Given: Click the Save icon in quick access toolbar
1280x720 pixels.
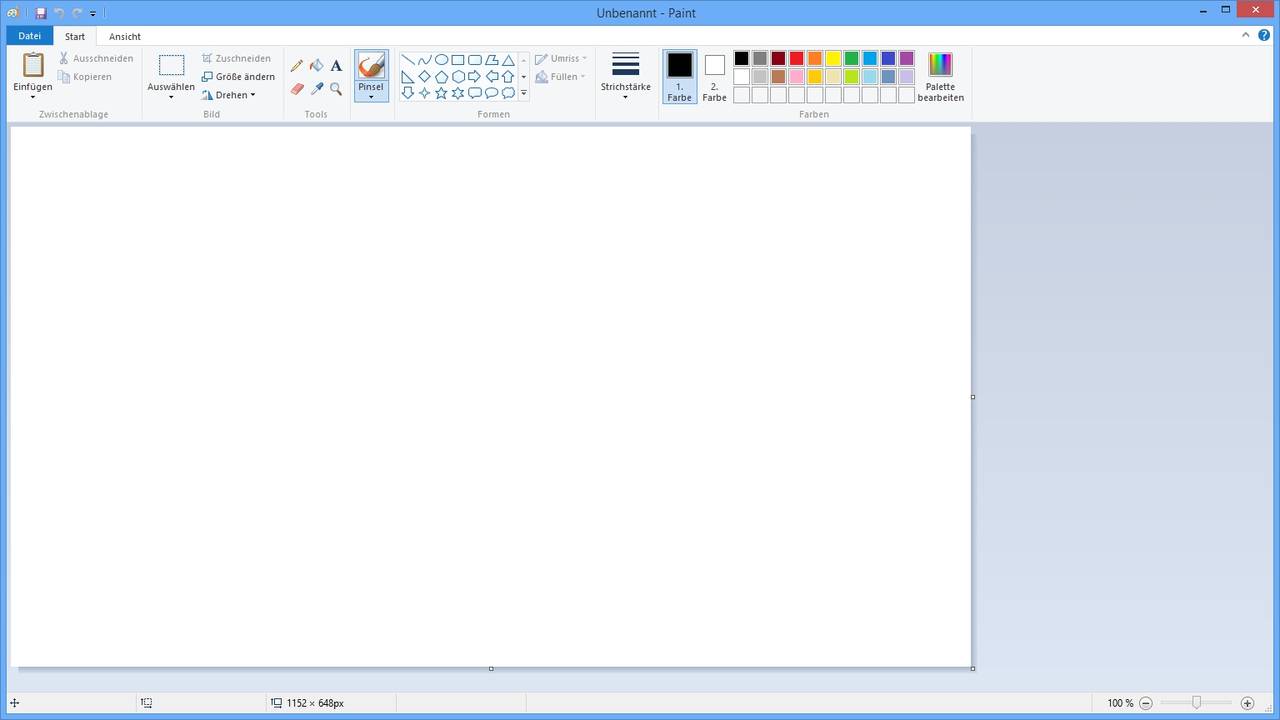Looking at the screenshot, I should click(x=41, y=13).
